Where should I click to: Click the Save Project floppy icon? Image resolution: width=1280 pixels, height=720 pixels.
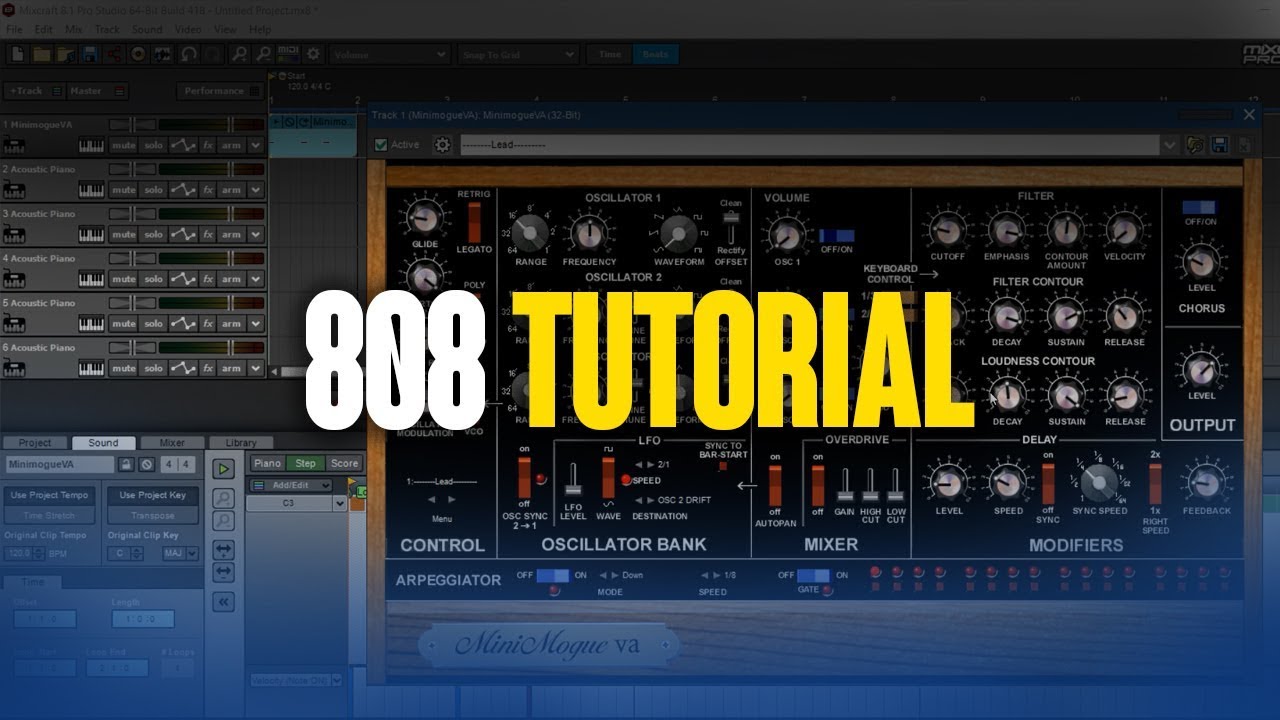(90, 54)
